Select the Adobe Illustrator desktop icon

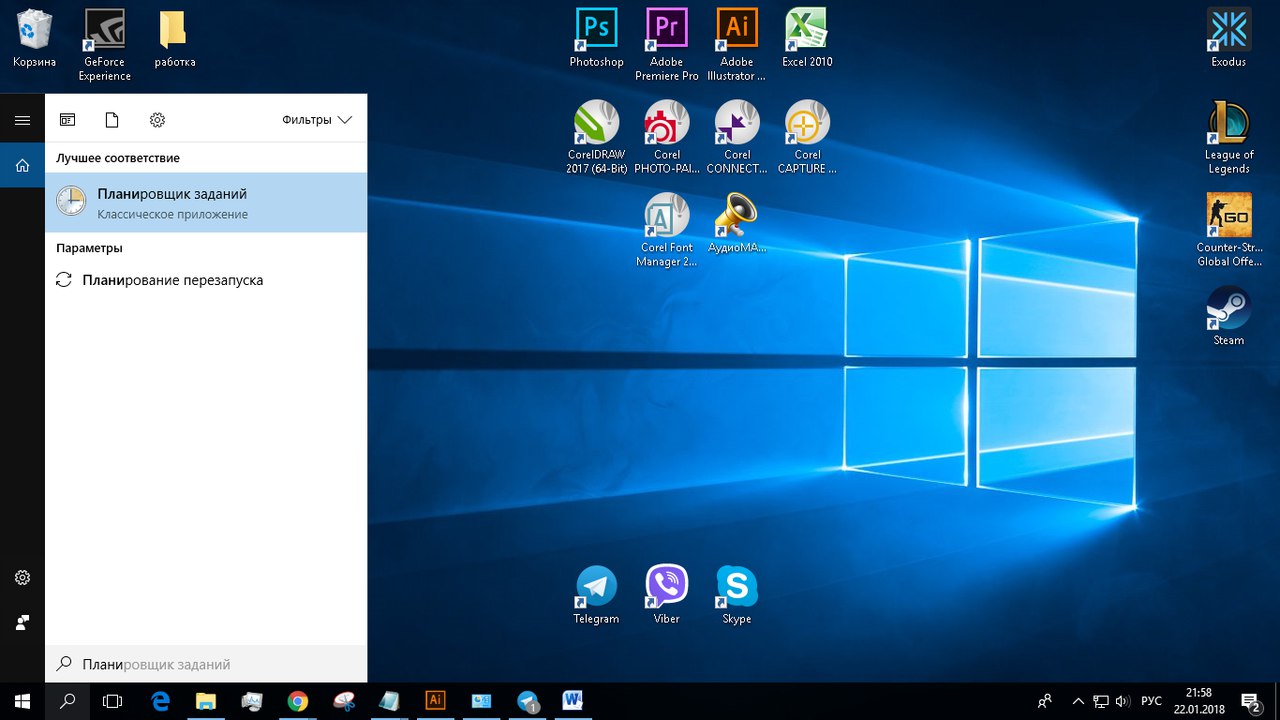[x=737, y=45]
